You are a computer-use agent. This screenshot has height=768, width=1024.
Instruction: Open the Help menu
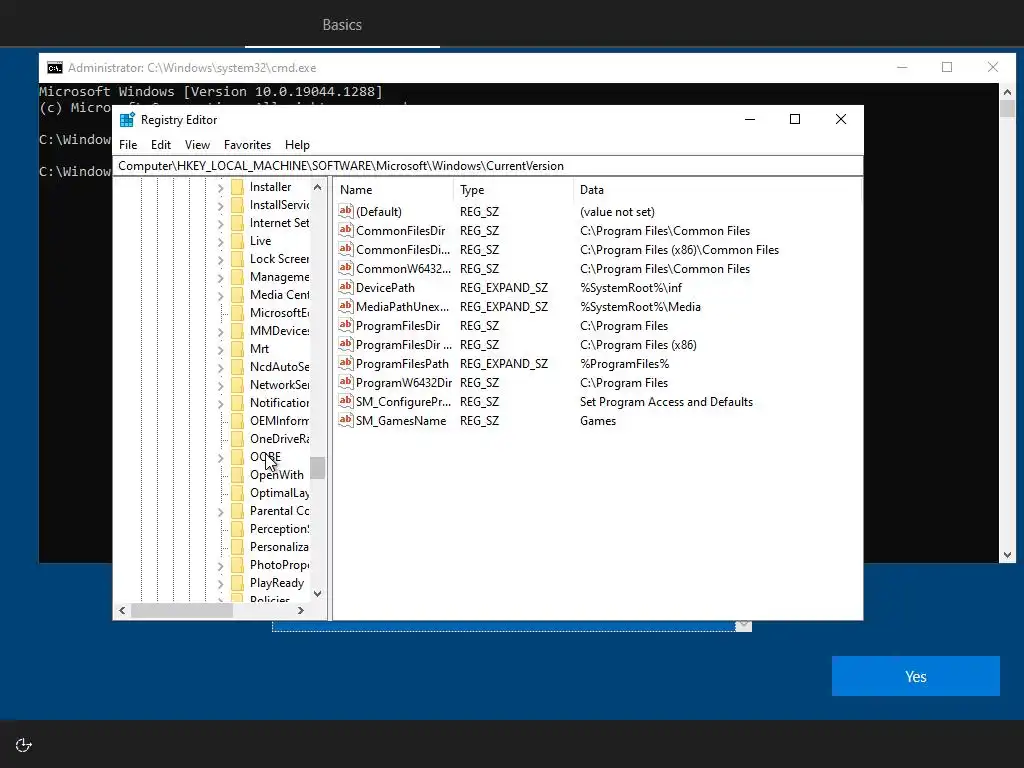(297, 145)
